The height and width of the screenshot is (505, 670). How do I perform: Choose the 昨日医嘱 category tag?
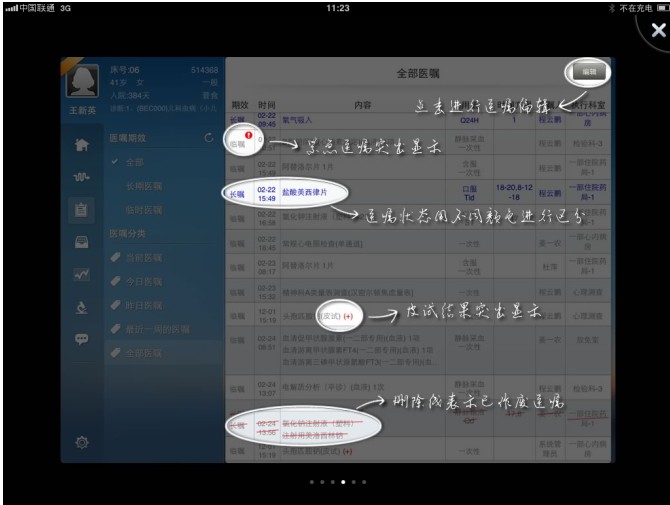click(x=144, y=305)
